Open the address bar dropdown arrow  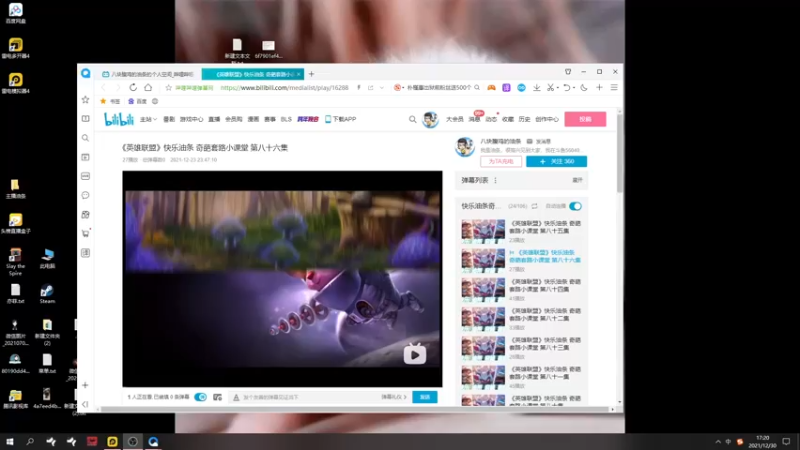[382, 88]
